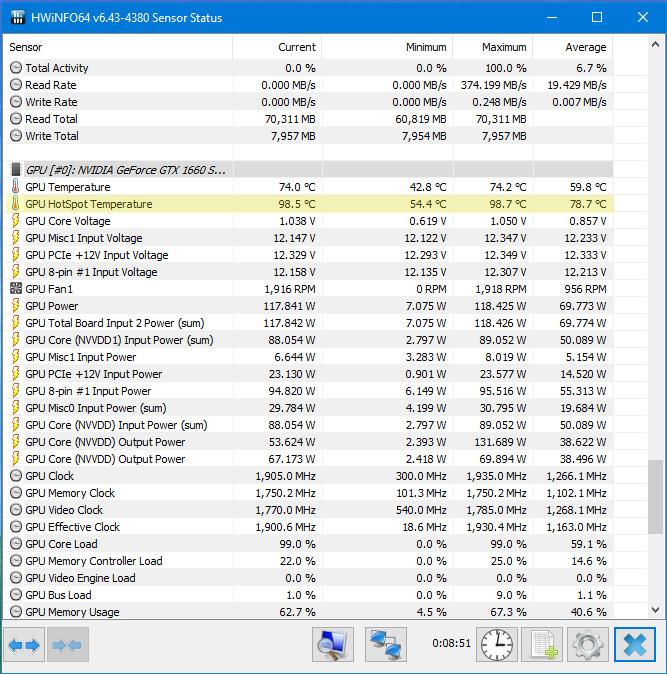
Task: Click the GPU Fan1 fan icon
Action: click(15, 288)
